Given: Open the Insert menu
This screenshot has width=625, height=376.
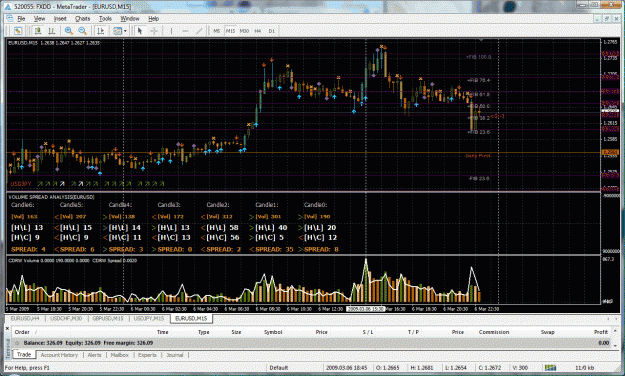Looking at the screenshot, I should [60, 18].
